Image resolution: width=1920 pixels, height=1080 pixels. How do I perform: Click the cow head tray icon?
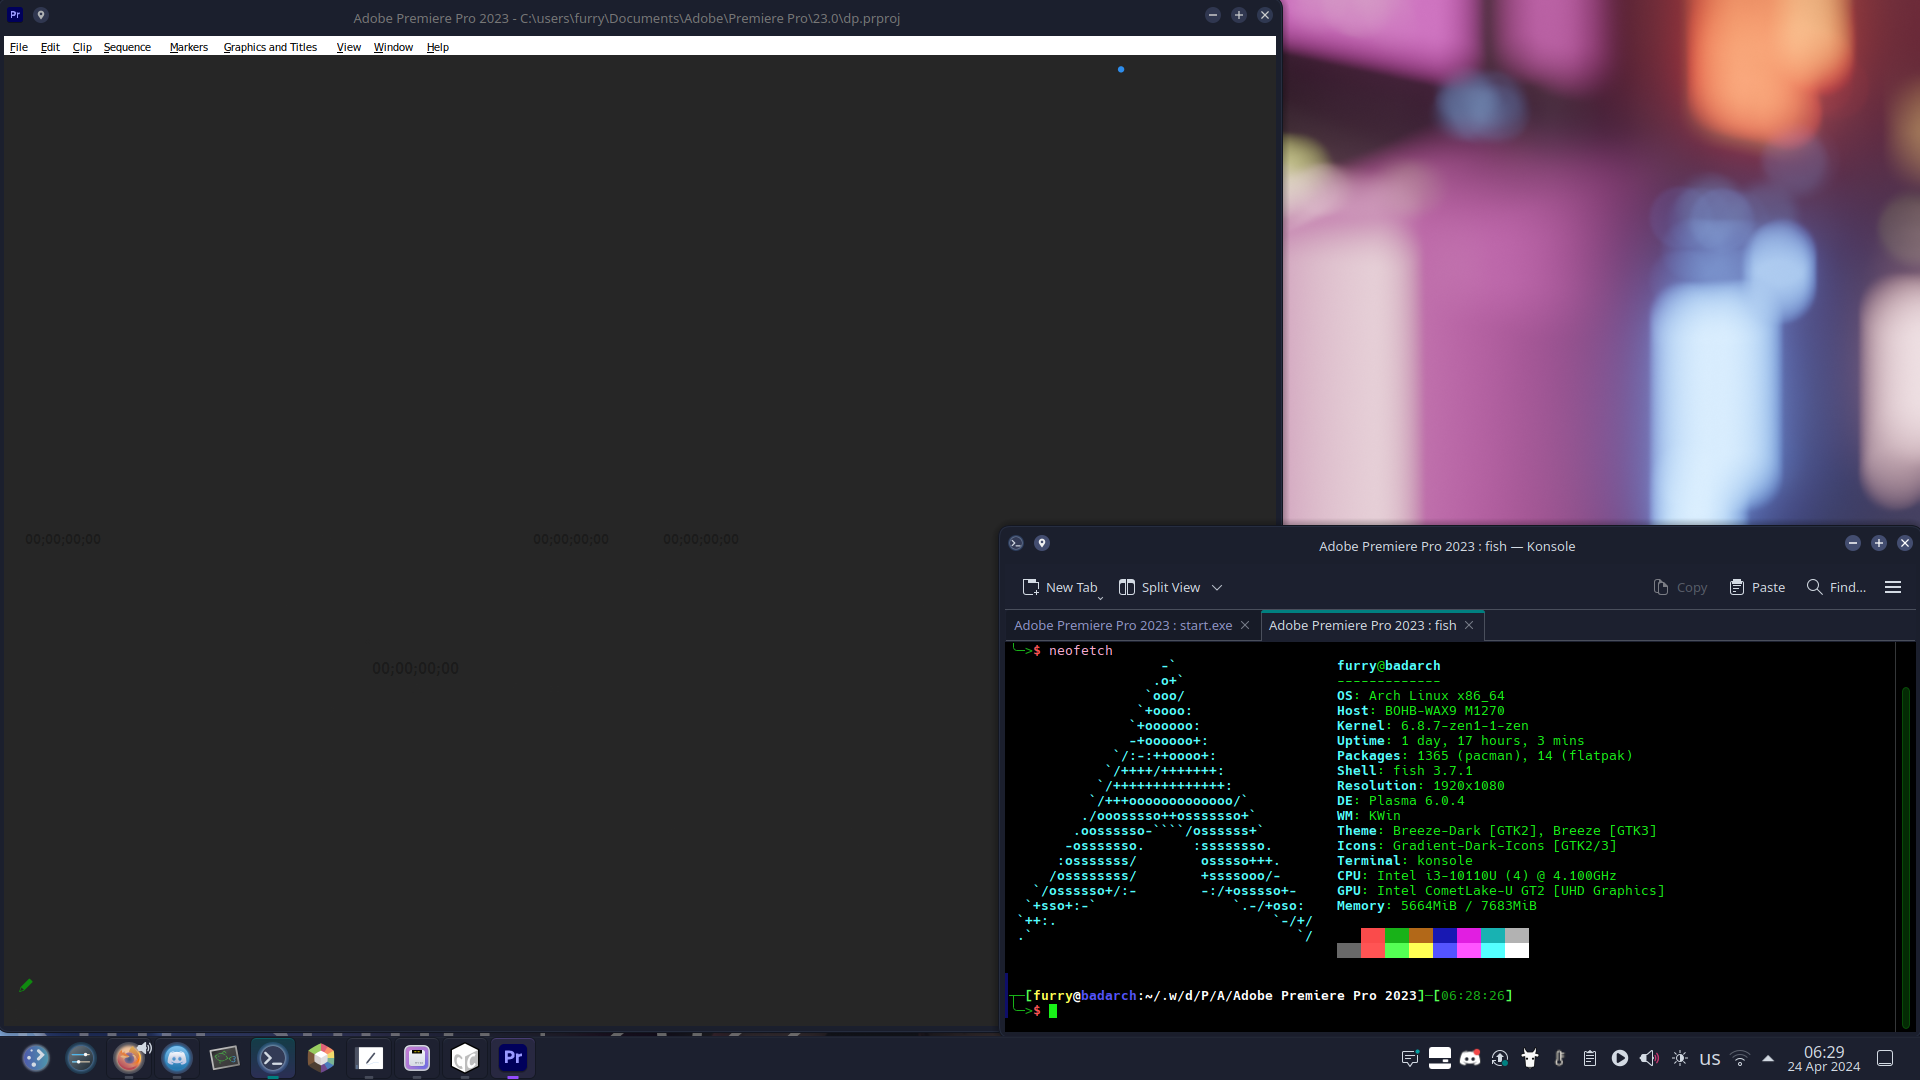1530,1058
